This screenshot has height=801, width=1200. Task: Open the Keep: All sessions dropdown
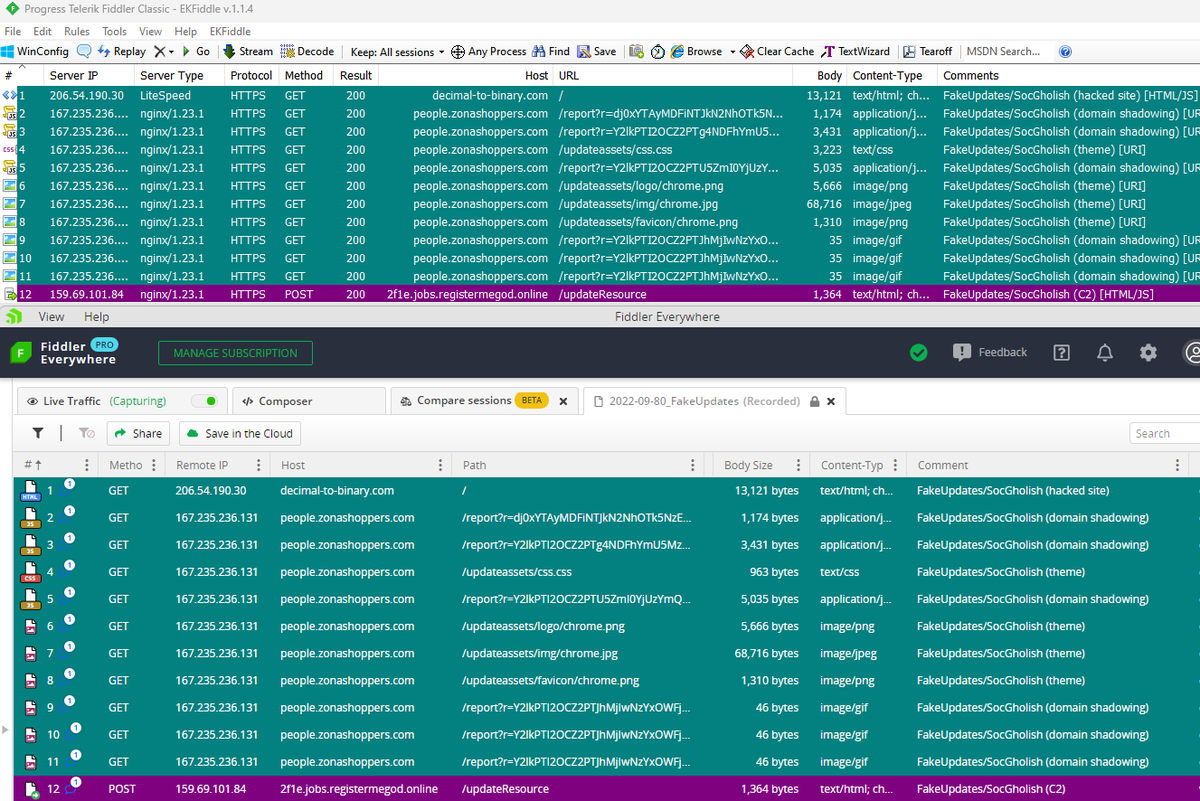coord(398,51)
